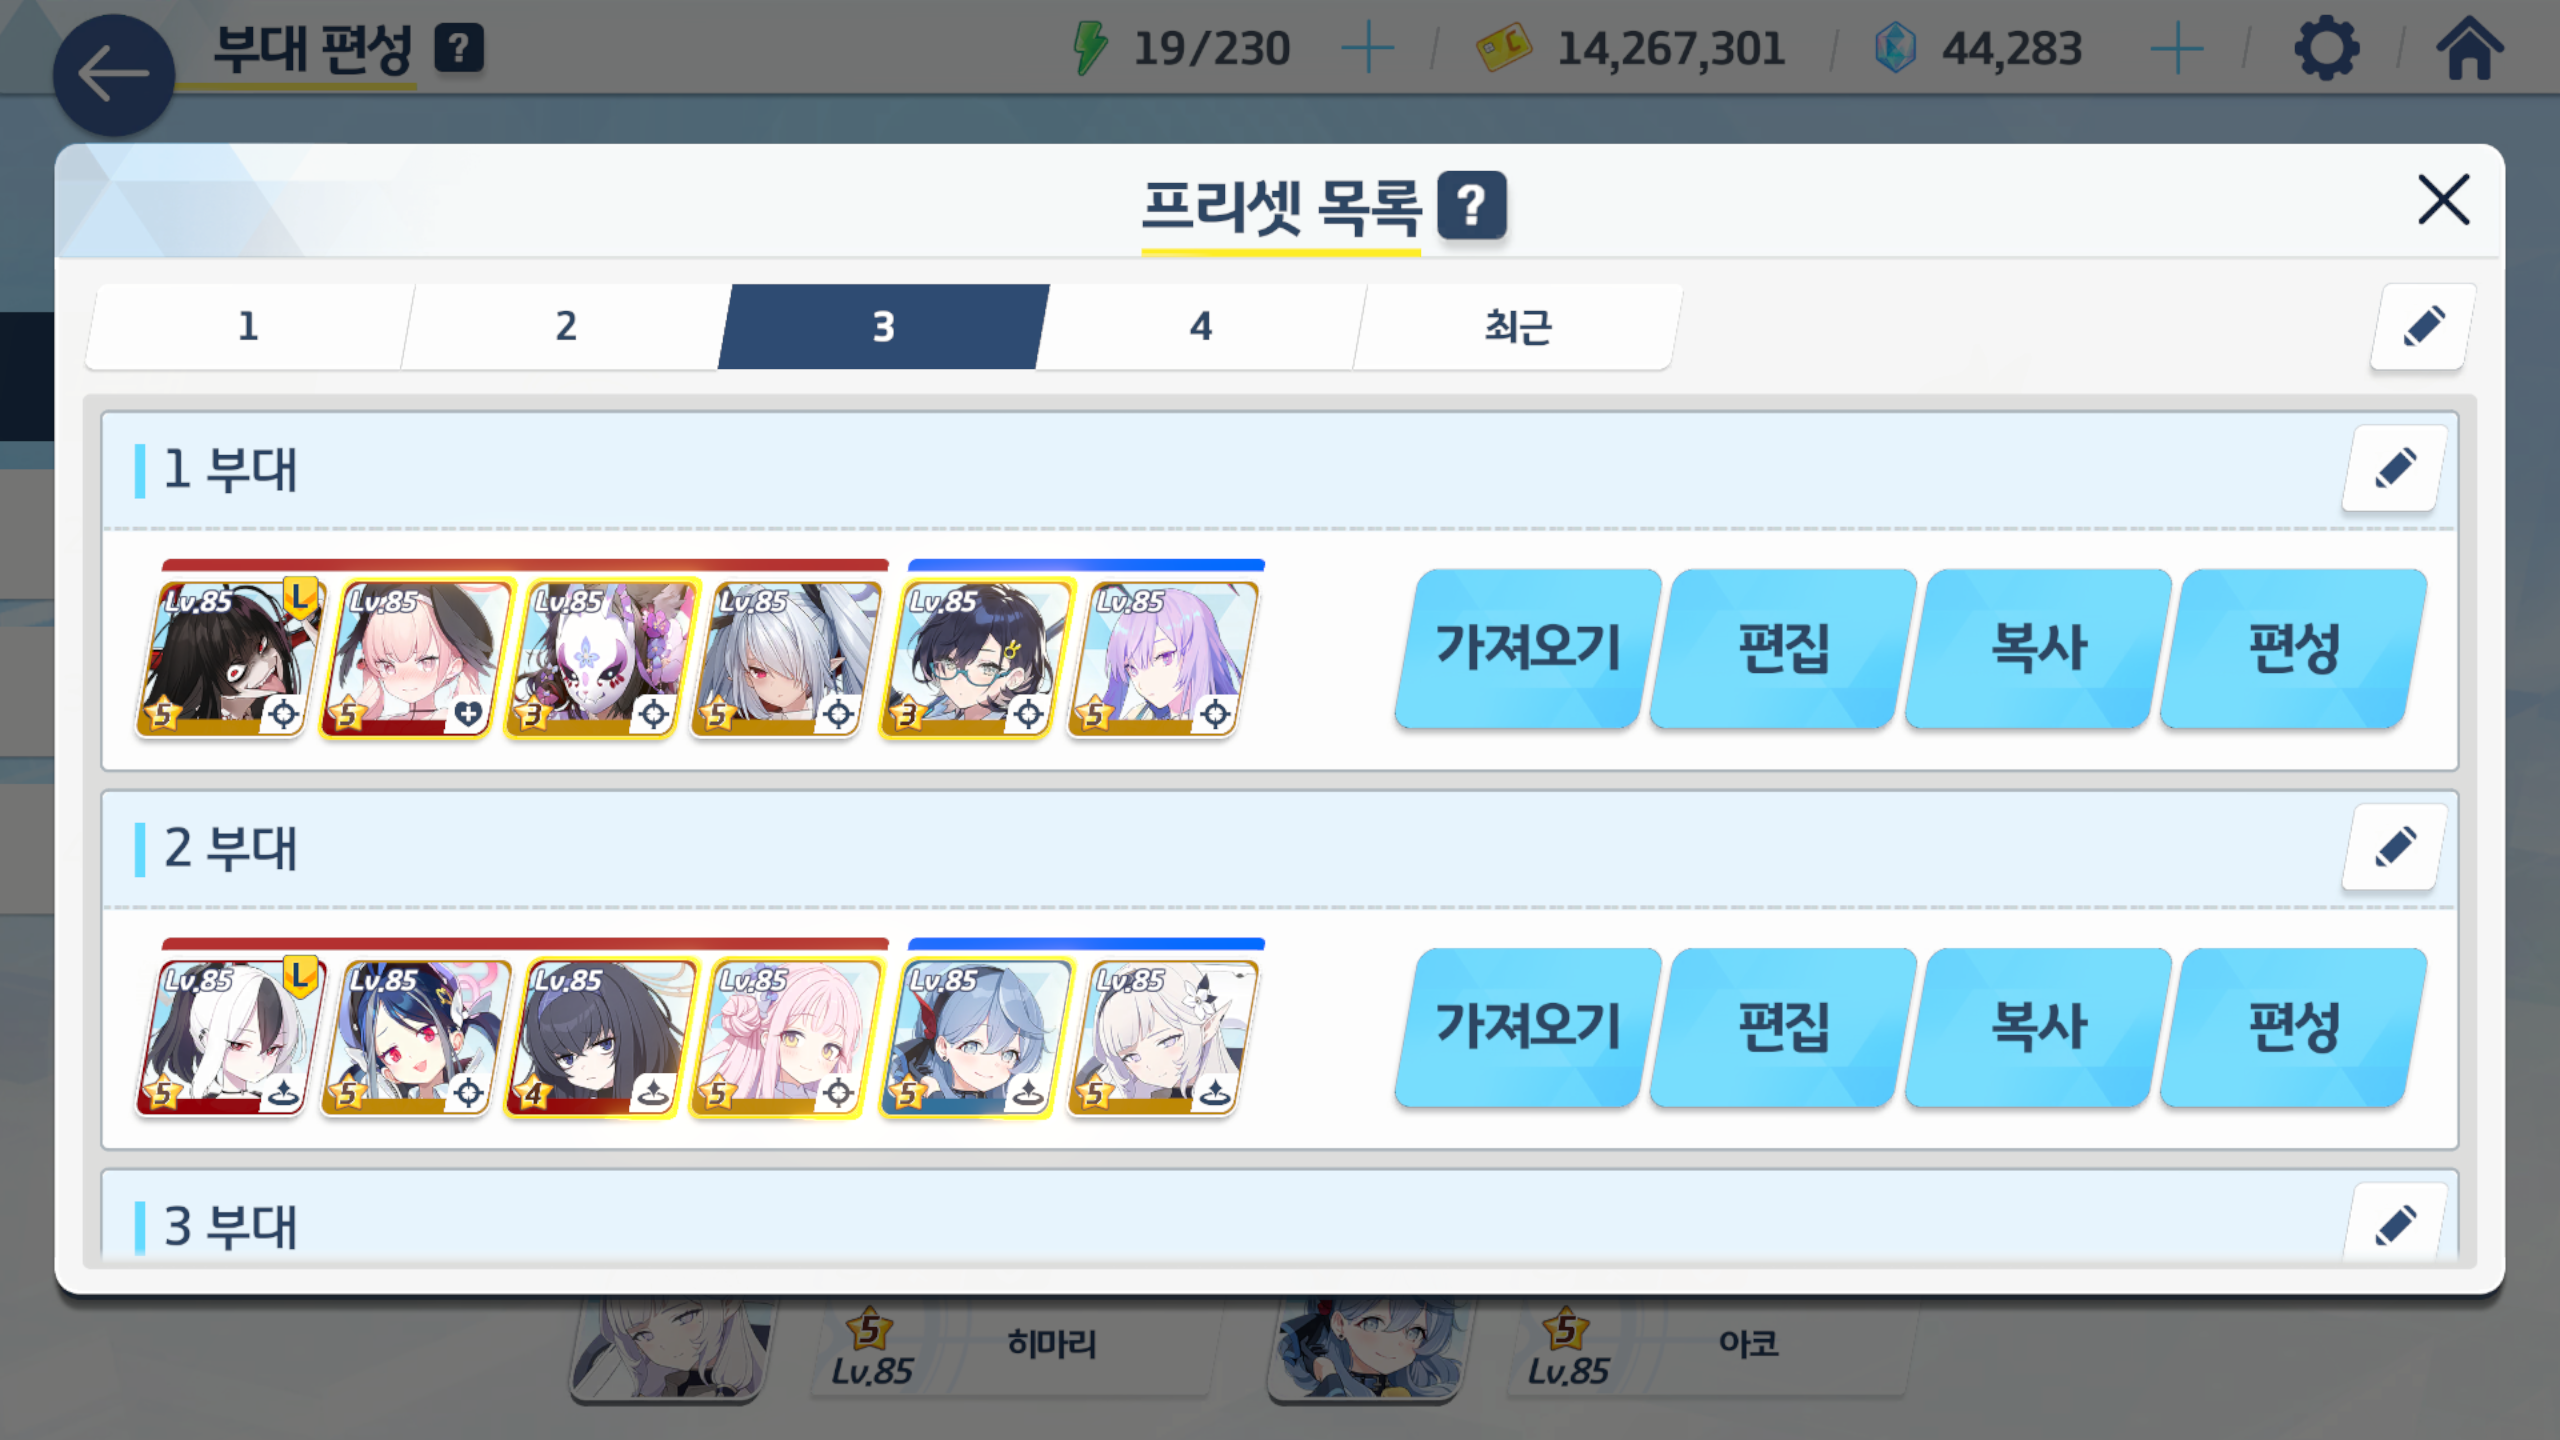Open help for 프리셋 목록 heading

(x=1471, y=206)
